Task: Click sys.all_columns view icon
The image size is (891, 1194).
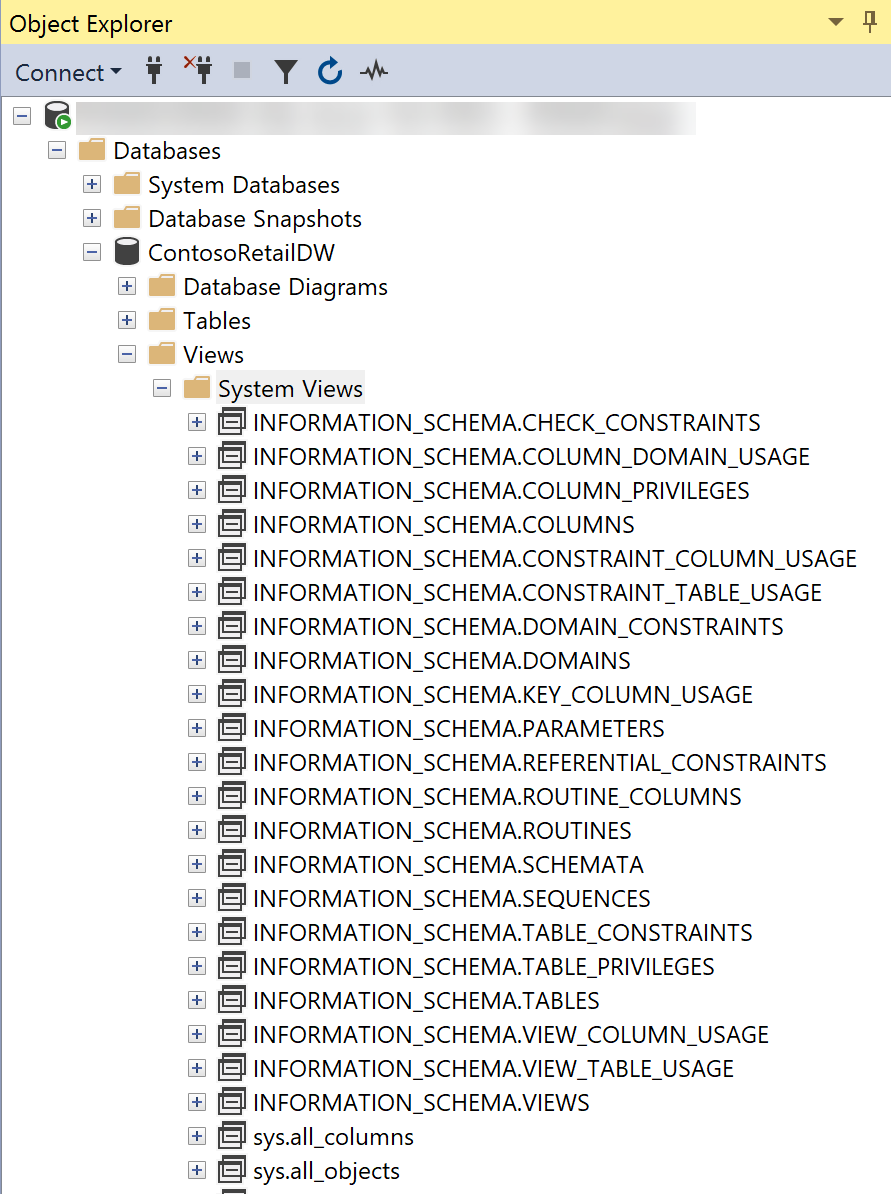Action: [x=232, y=1135]
